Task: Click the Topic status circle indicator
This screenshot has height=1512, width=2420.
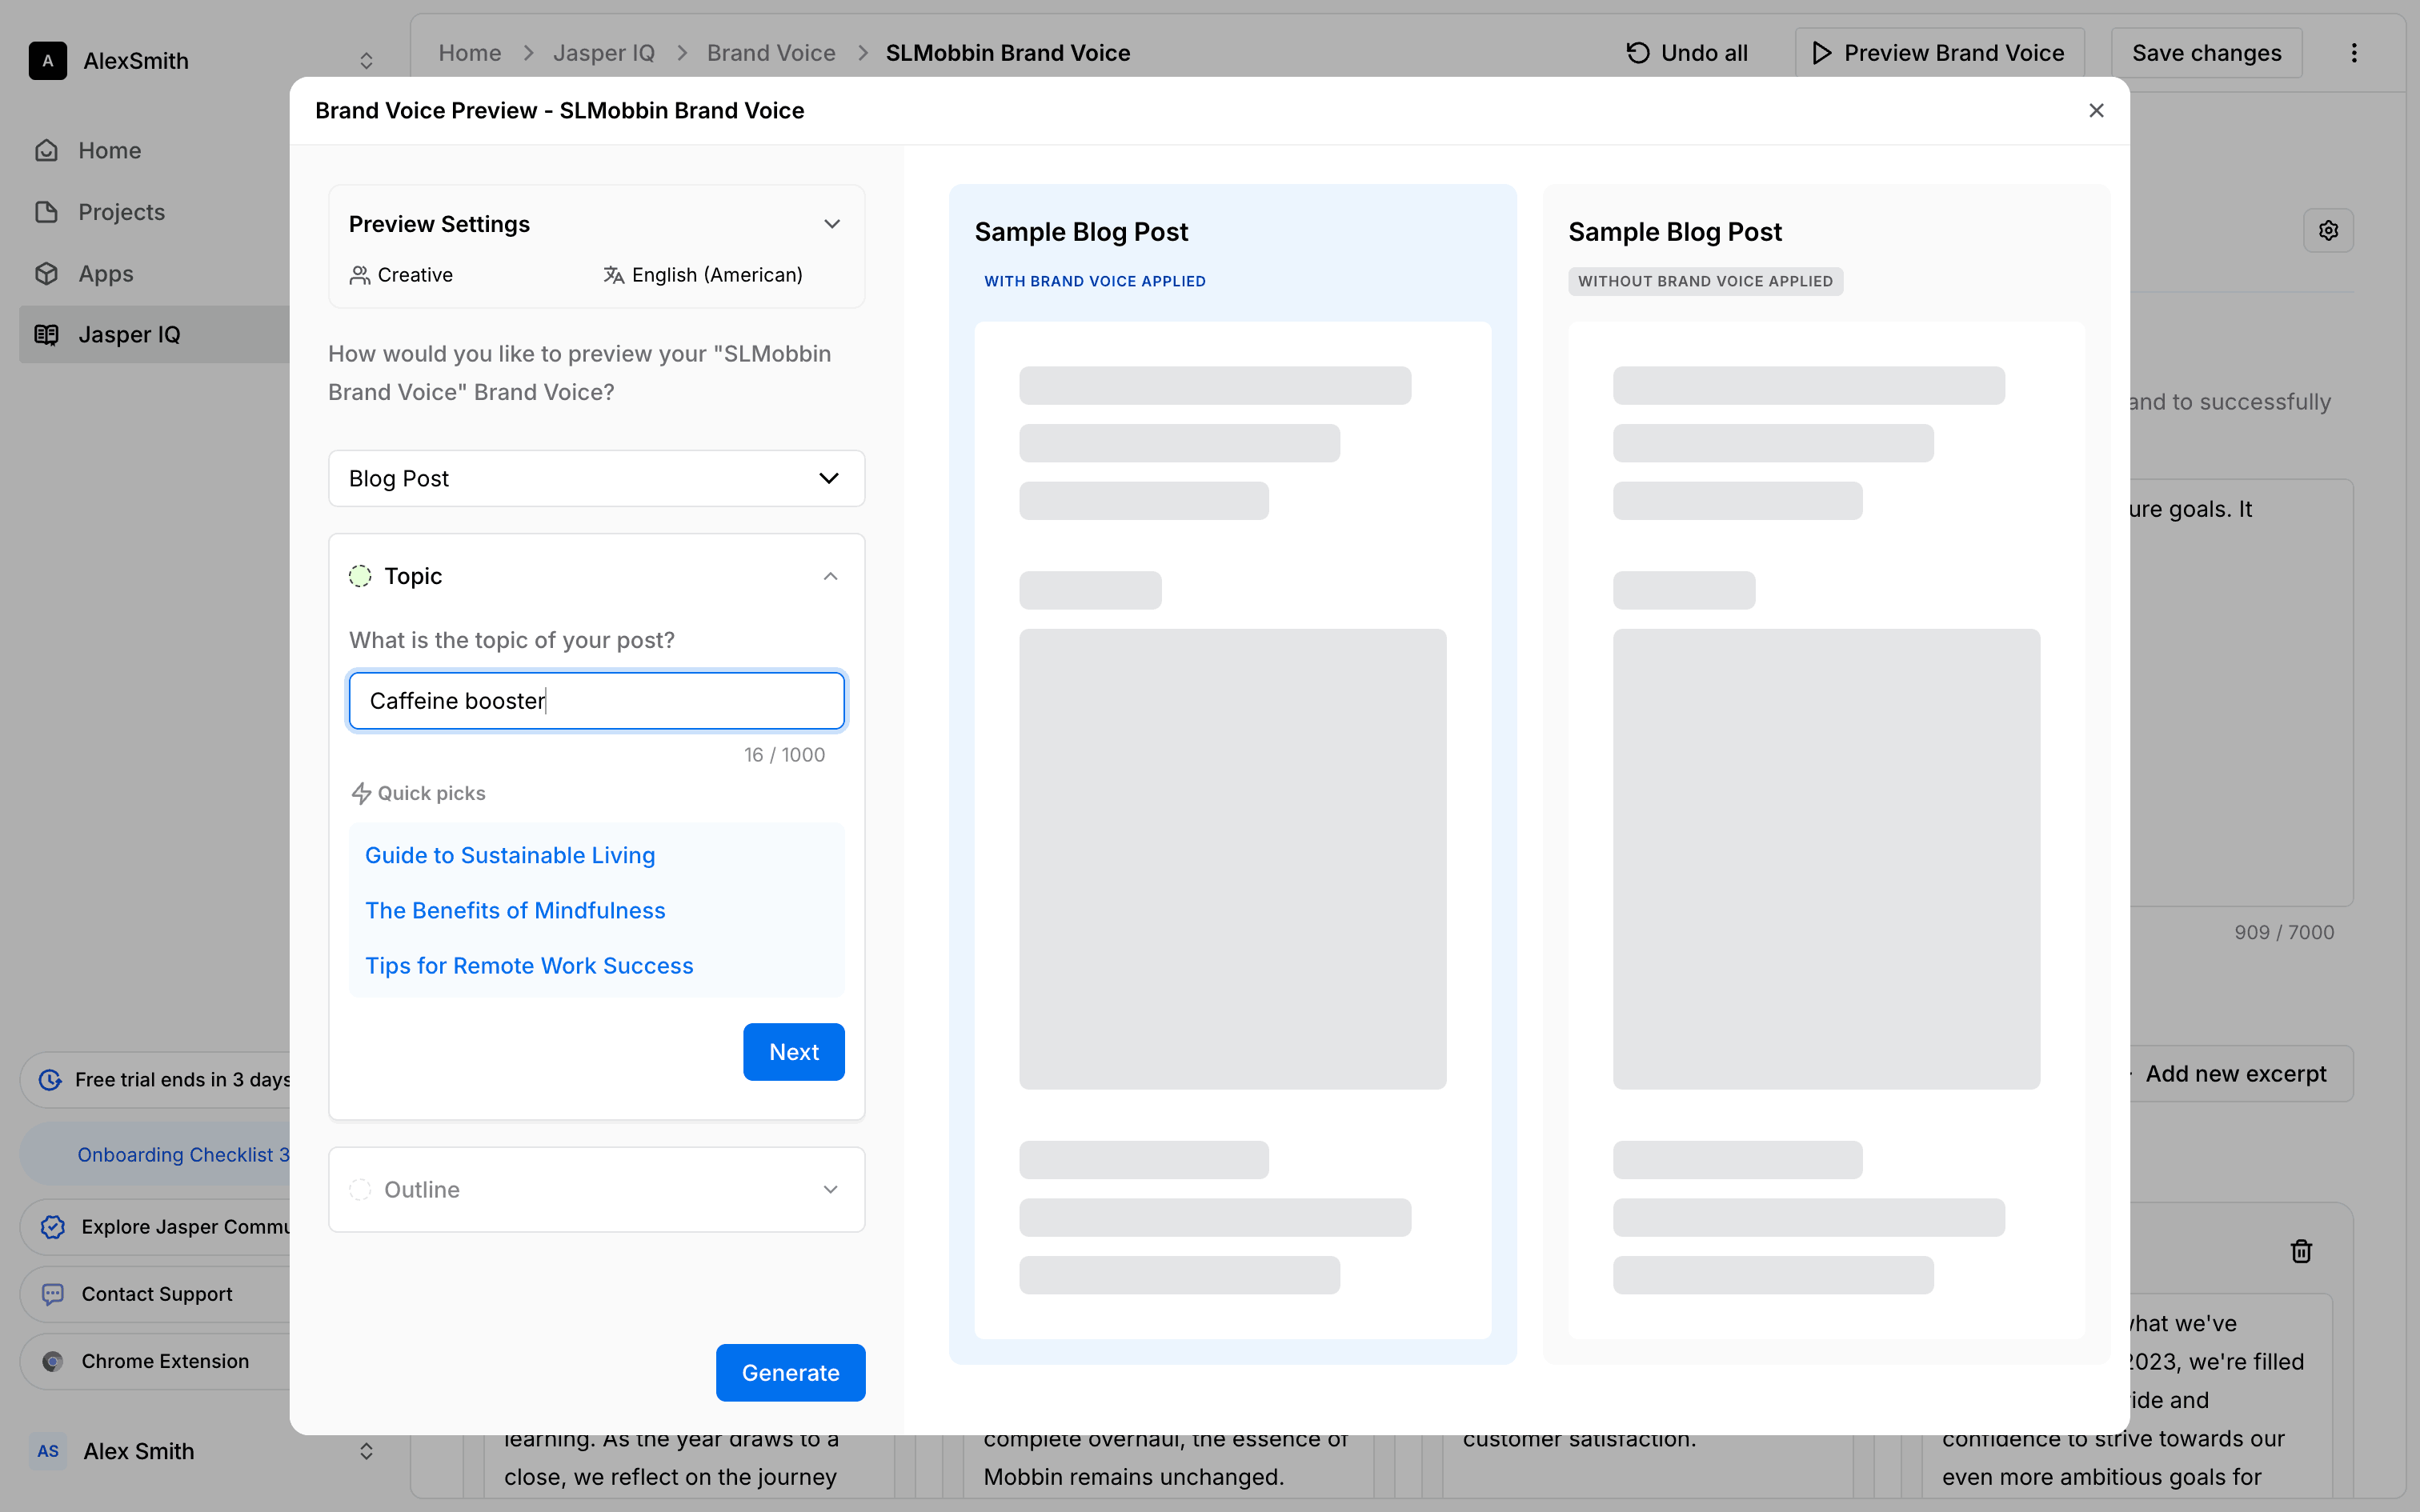Action: coord(360,576)
